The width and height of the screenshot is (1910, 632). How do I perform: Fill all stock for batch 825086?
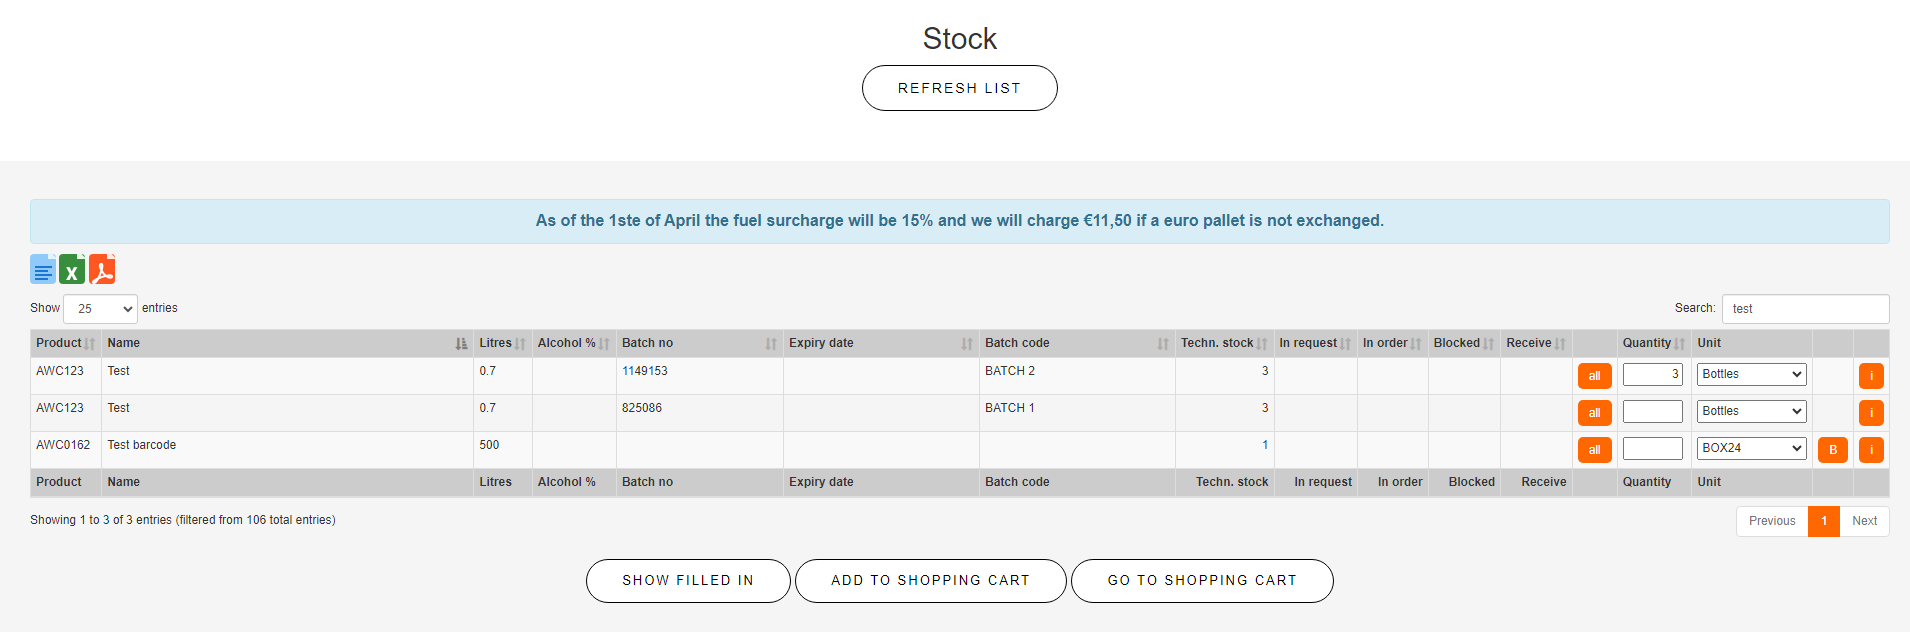(1594, 413)
